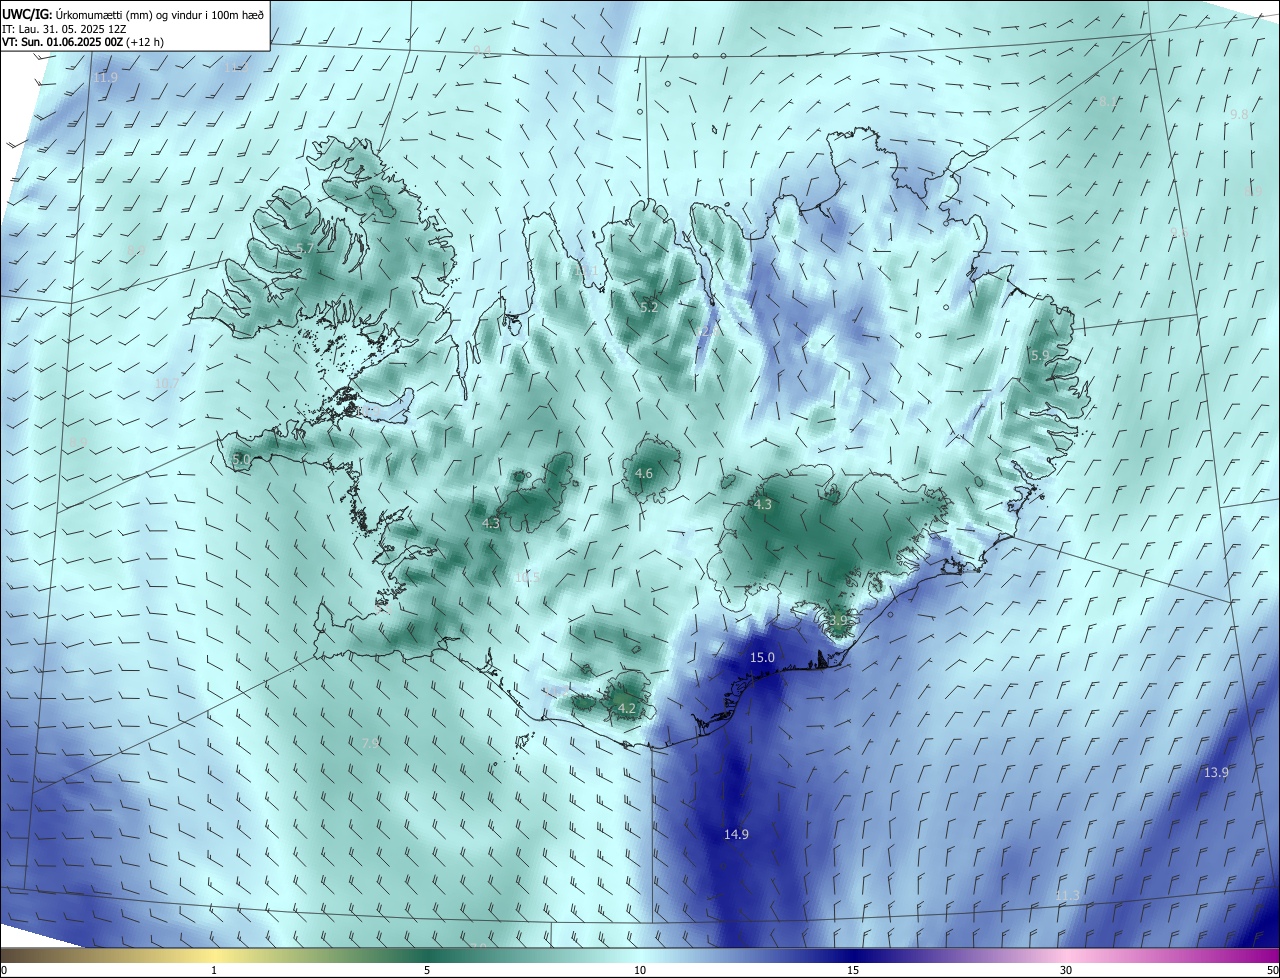Select the faint 11.3 value near the bottom edge

coord(1068,895)
